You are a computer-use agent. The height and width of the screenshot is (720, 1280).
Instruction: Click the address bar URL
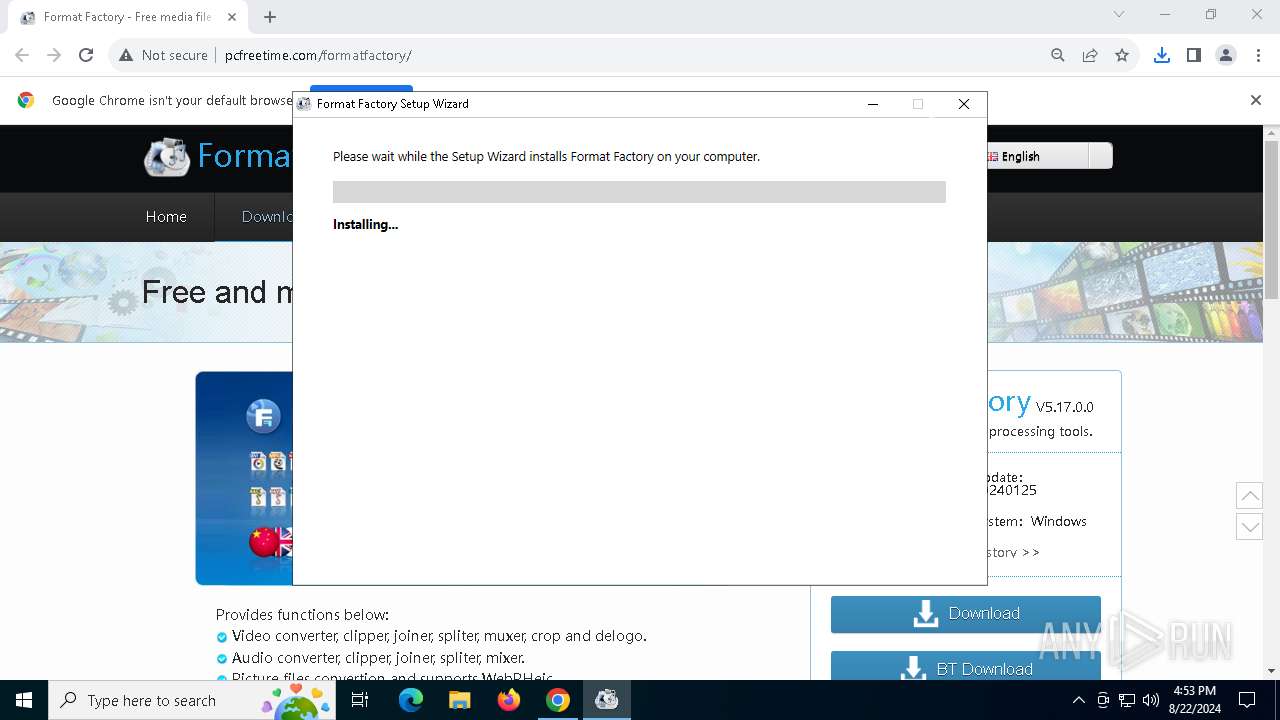coord(318,55)
